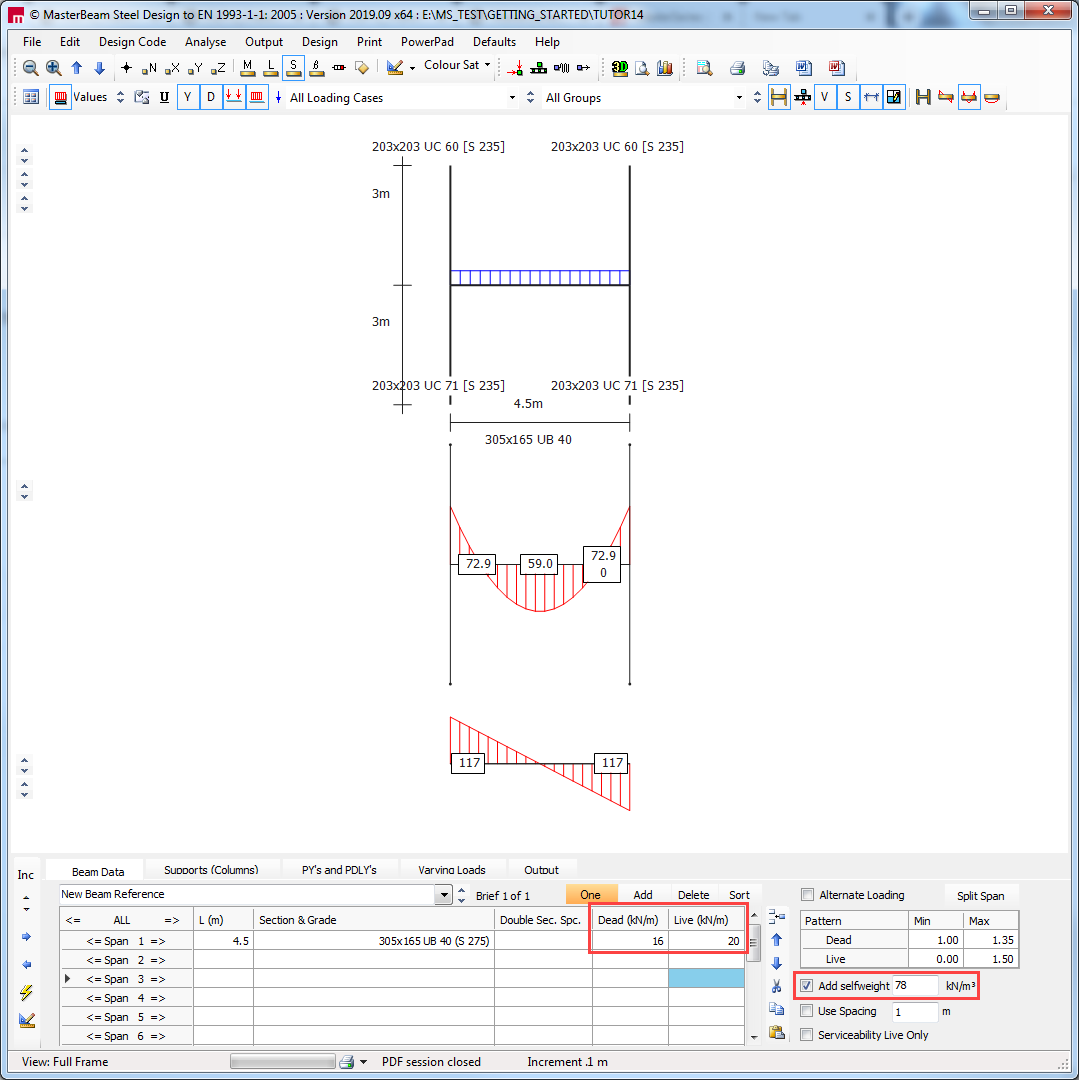
Task: Open the 3D view icon
Action: 620,68
